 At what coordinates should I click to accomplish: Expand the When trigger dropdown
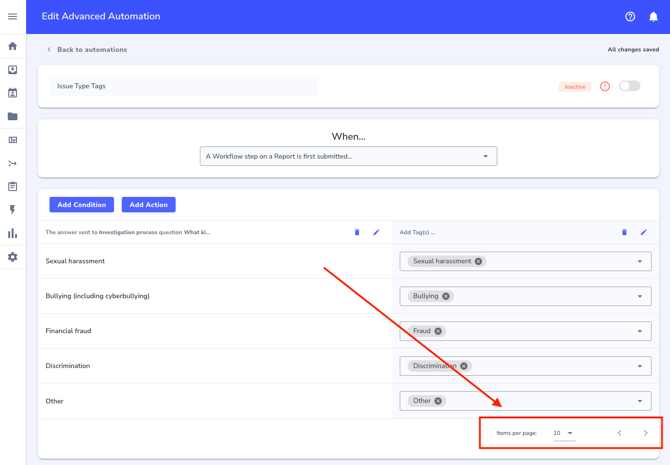click(486, 156)
